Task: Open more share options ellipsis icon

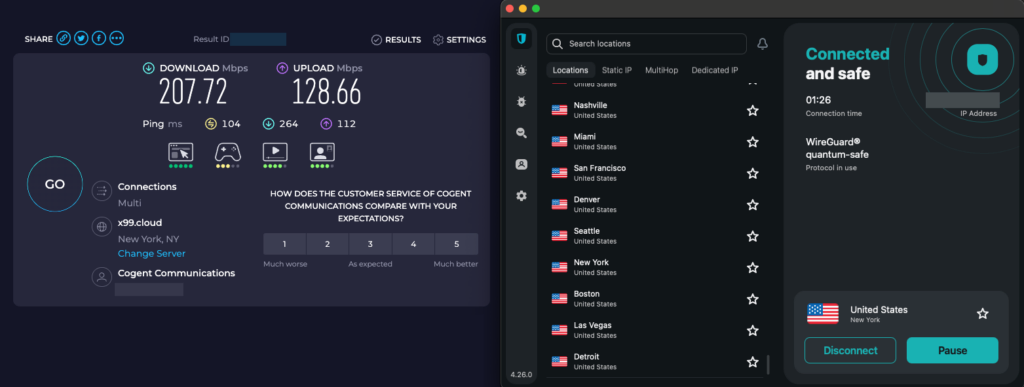Action: [x=116, y=39]
